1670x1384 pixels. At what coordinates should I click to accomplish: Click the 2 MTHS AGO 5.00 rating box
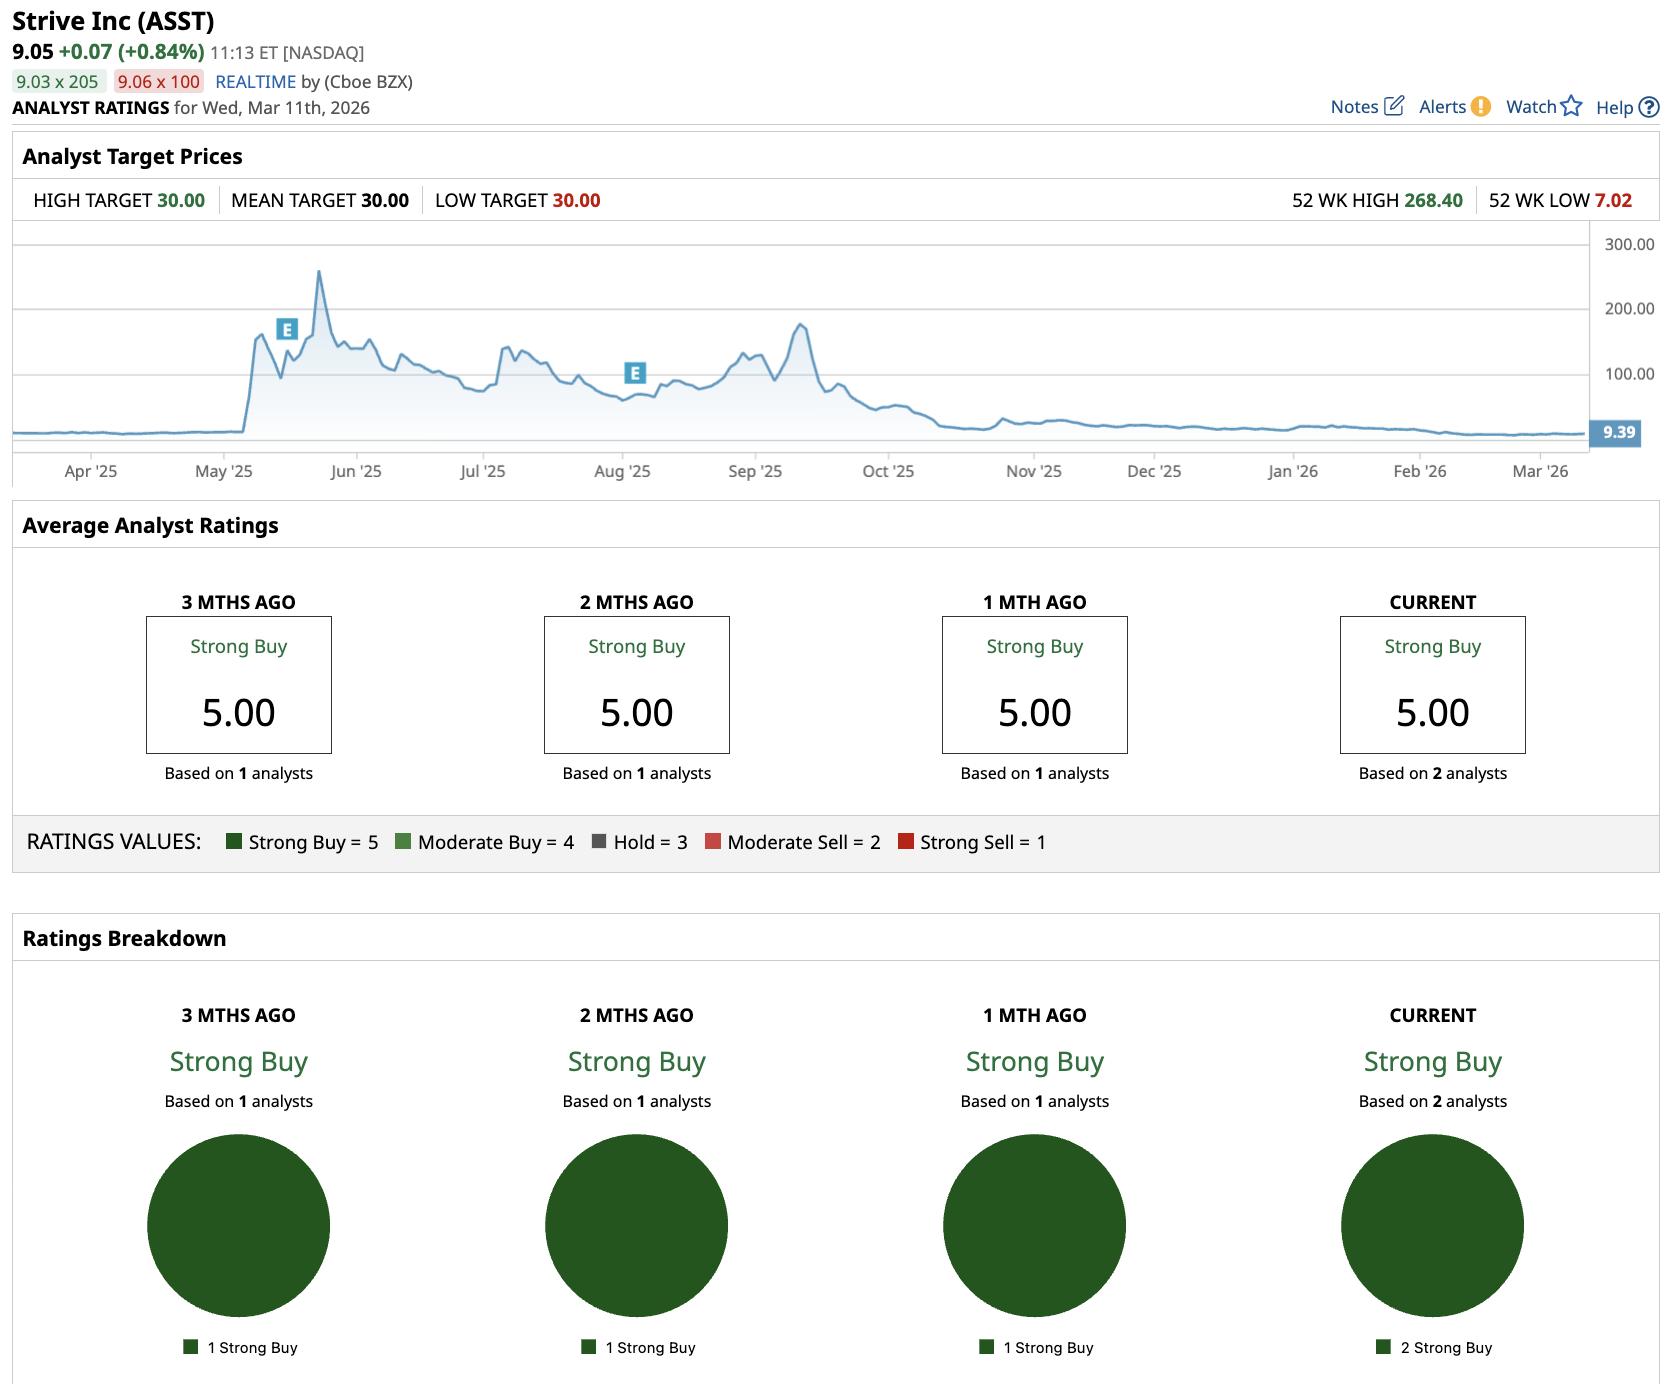pos(636,685)
